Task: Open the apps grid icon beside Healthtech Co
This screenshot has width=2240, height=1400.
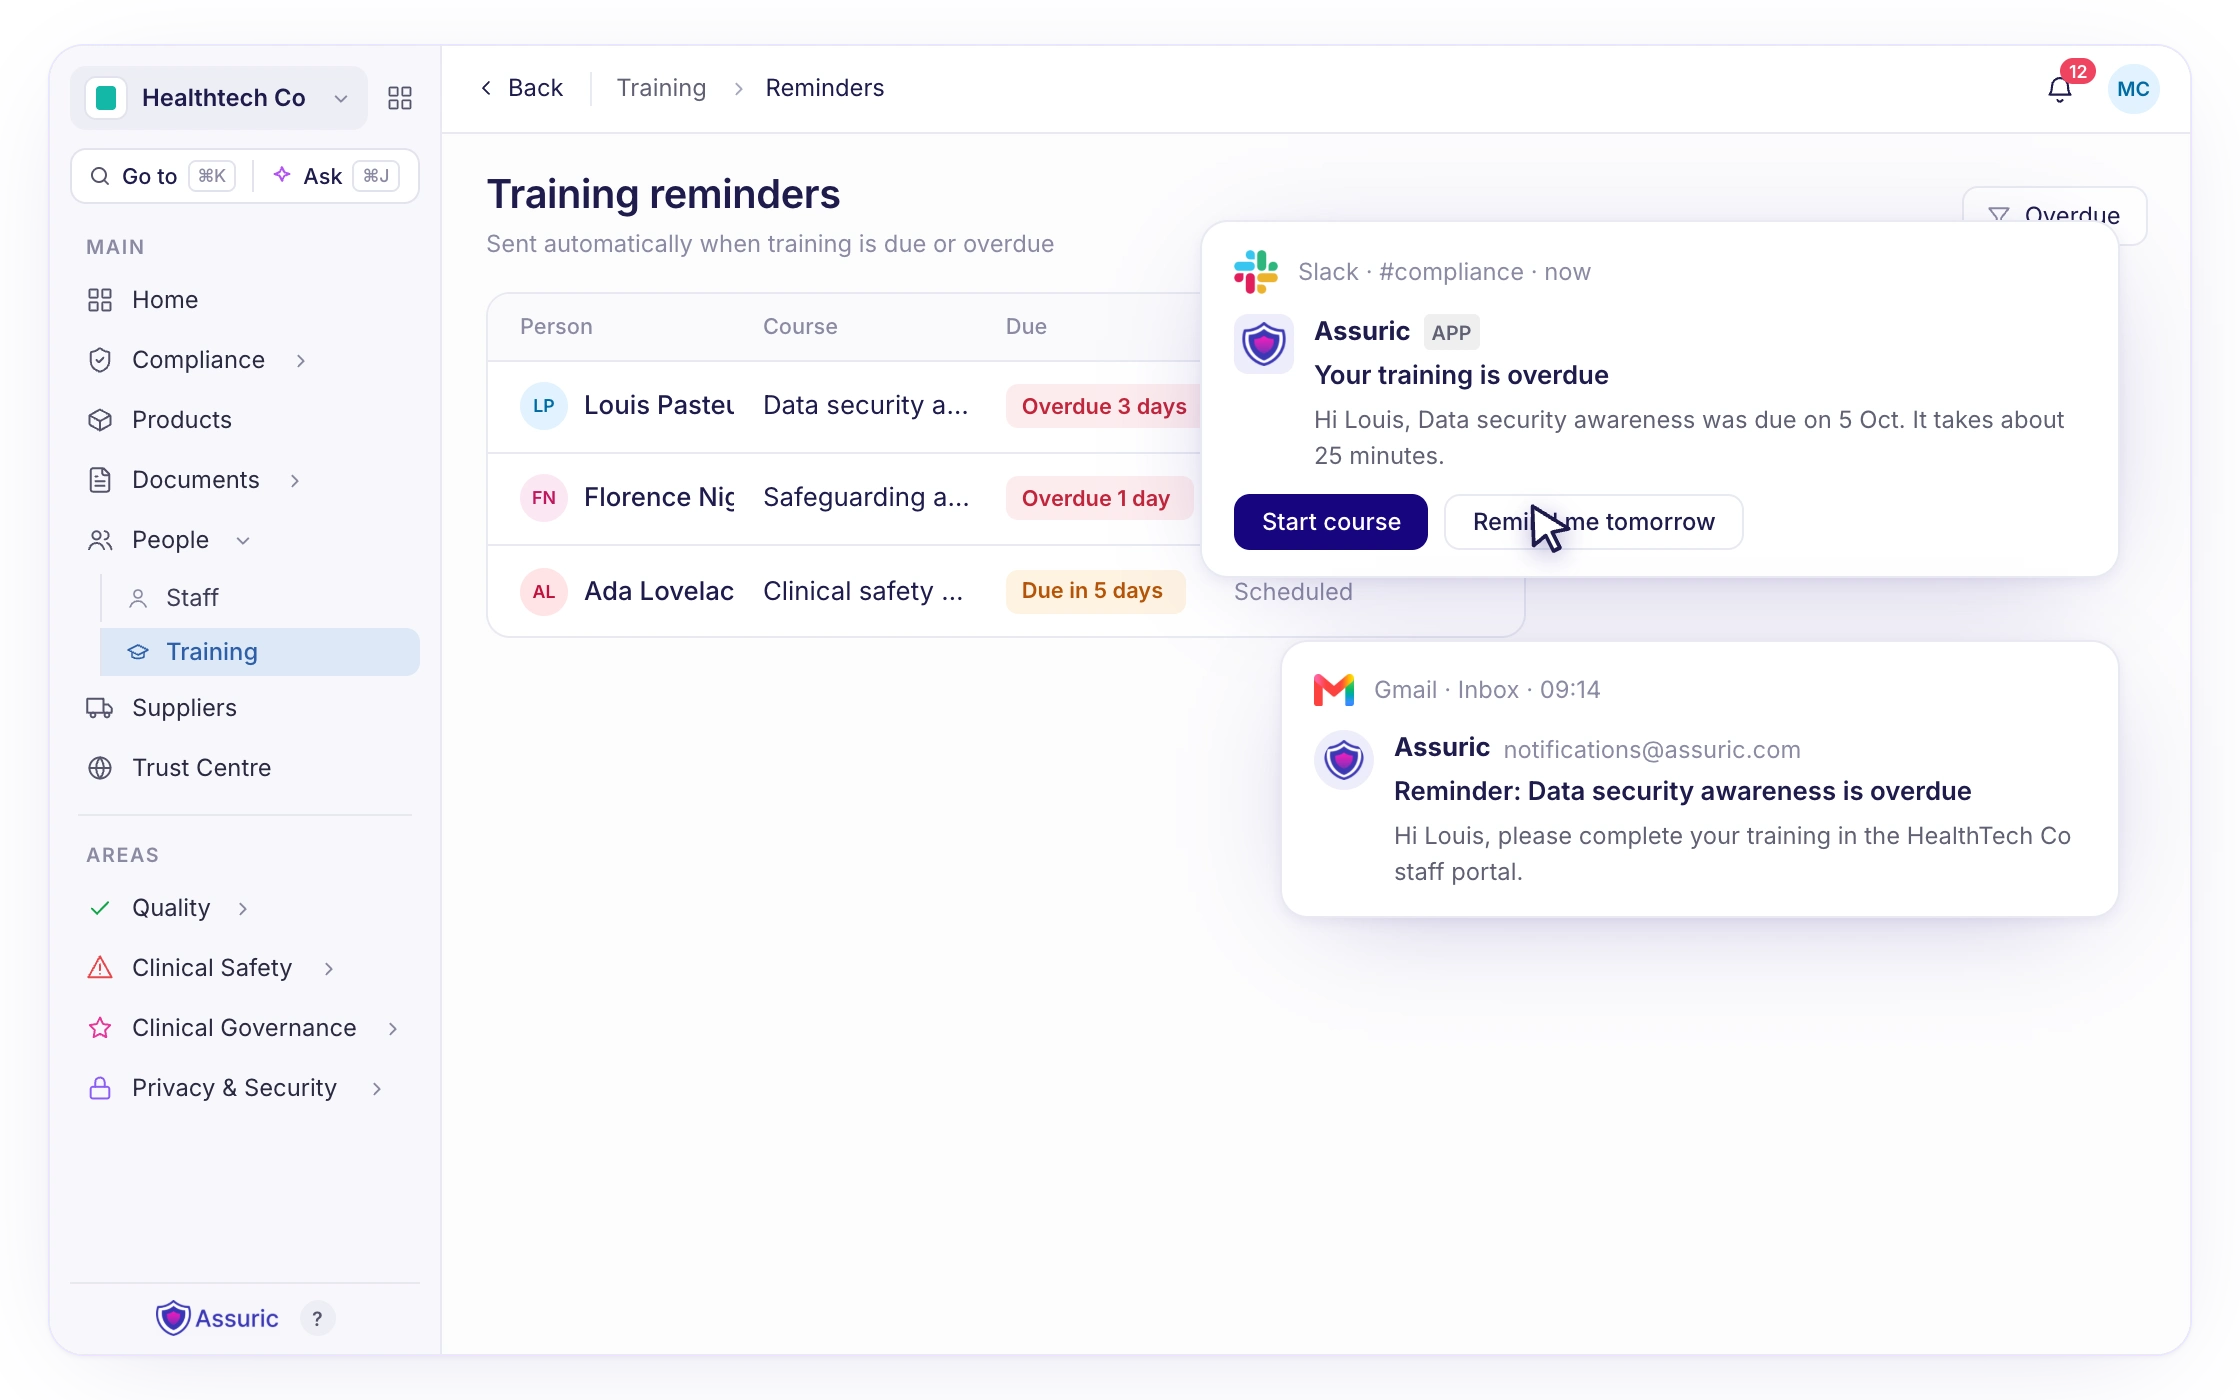Action: [x=400, y=98]
